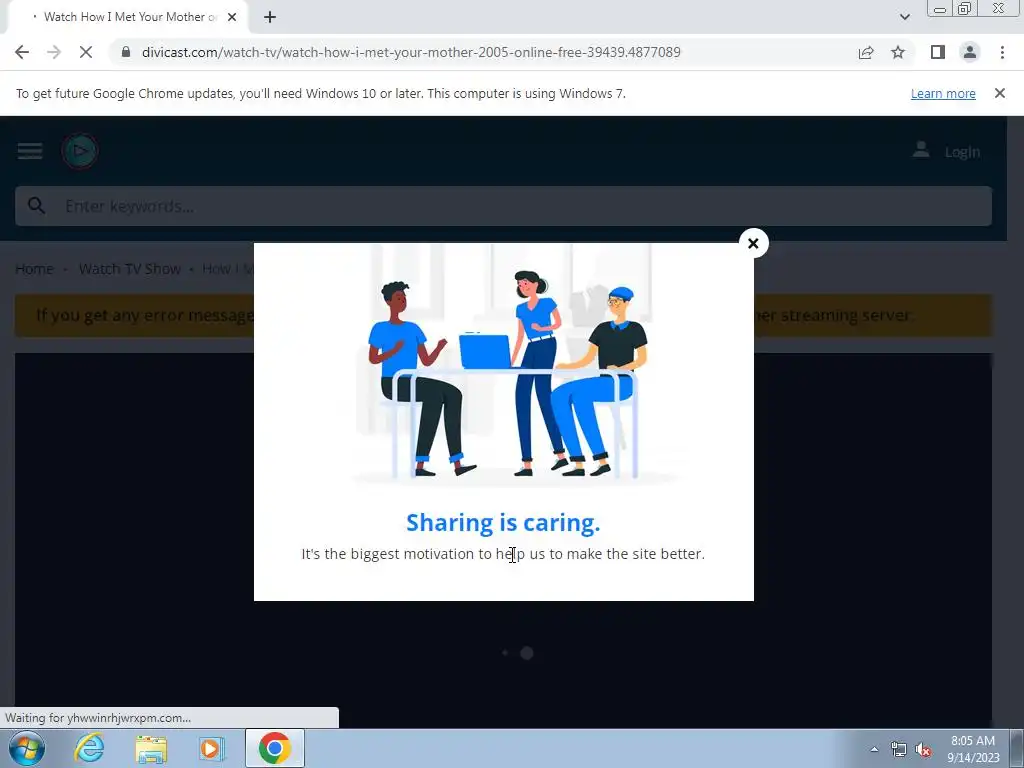1024x768 pixels.
Task: Open Windows Explorer folder in taskbar
Action: click(151, 748)
